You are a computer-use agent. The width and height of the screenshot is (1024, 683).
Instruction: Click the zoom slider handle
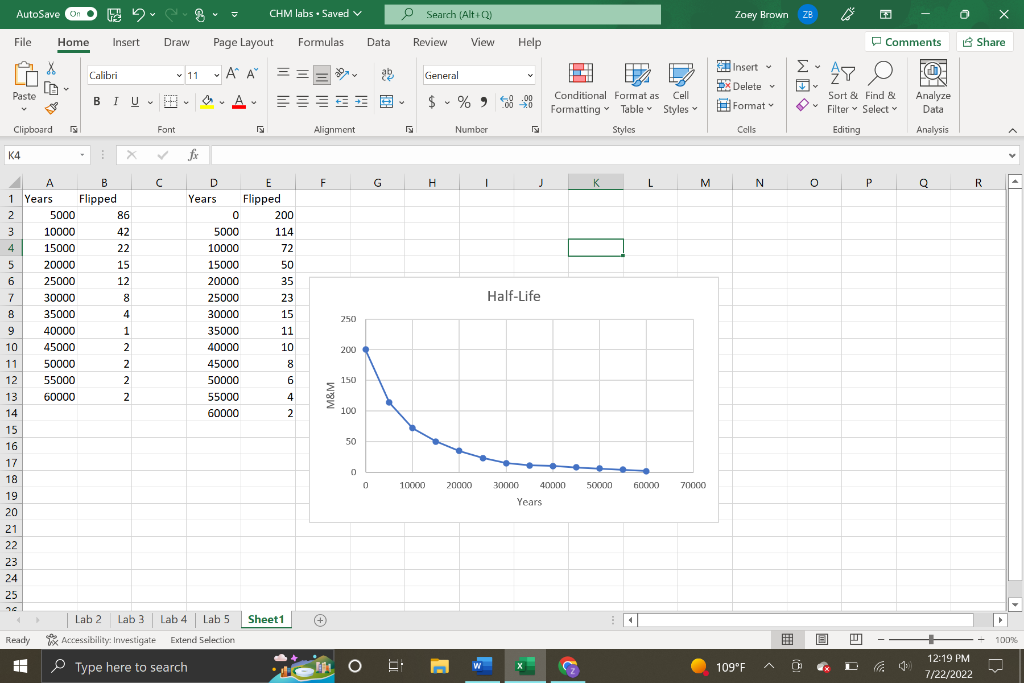931,640
